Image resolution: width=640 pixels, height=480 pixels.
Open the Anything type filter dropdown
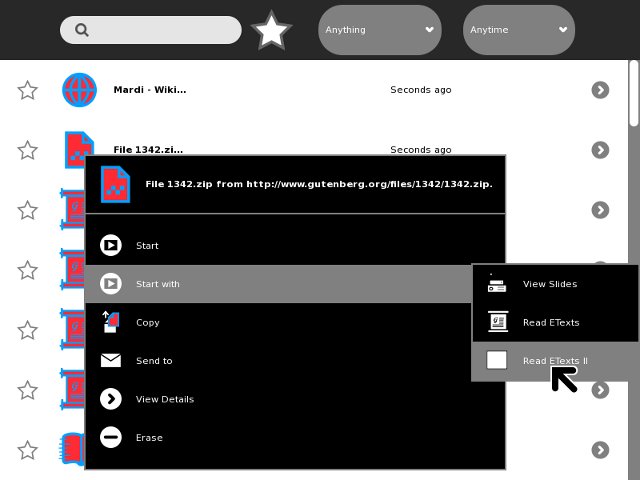pos(379,30)
